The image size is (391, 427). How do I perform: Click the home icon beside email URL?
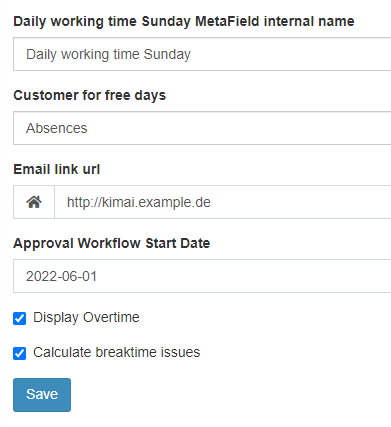tap(34, 202)
